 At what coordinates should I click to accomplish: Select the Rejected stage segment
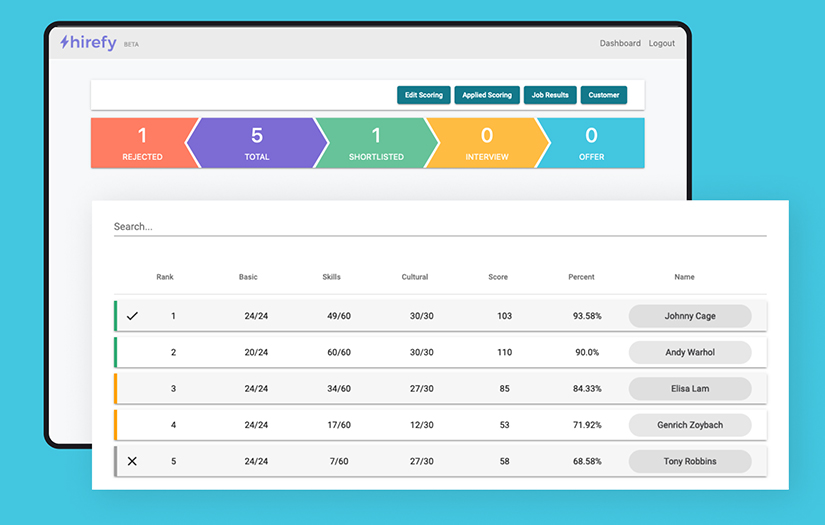click(x=140, y=143)
